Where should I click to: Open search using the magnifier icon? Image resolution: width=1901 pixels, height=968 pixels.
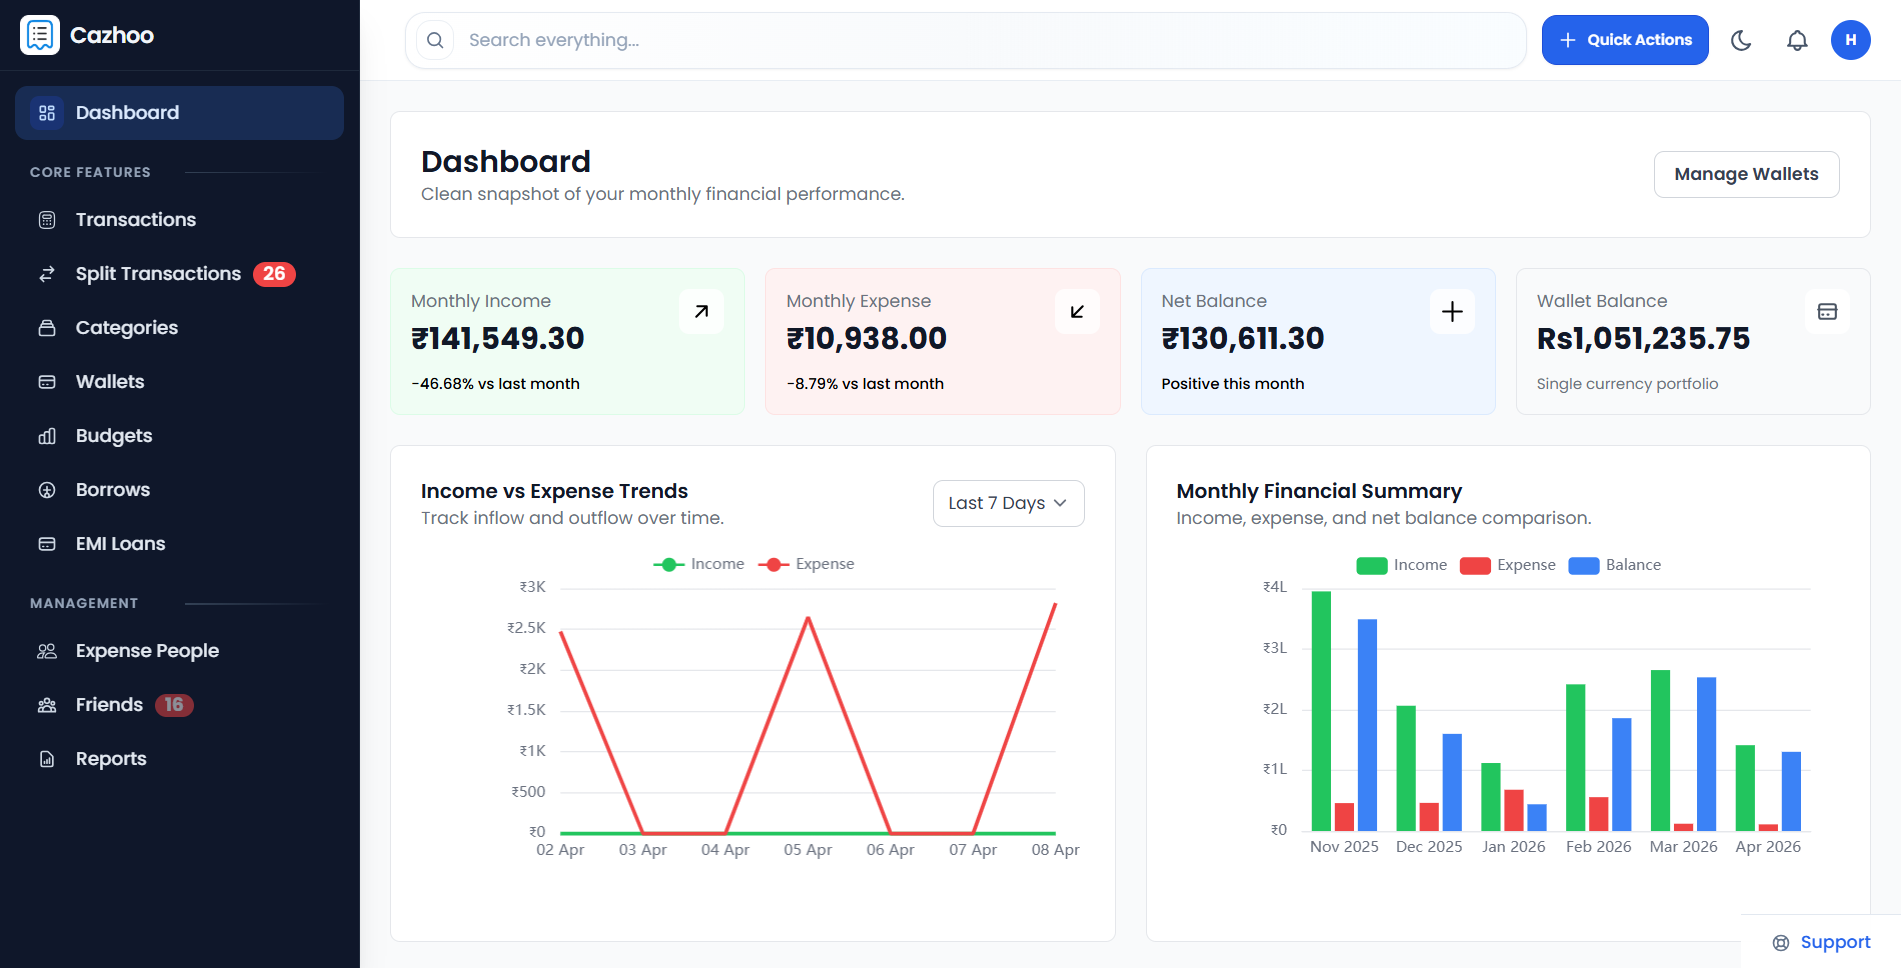point(434,40)
